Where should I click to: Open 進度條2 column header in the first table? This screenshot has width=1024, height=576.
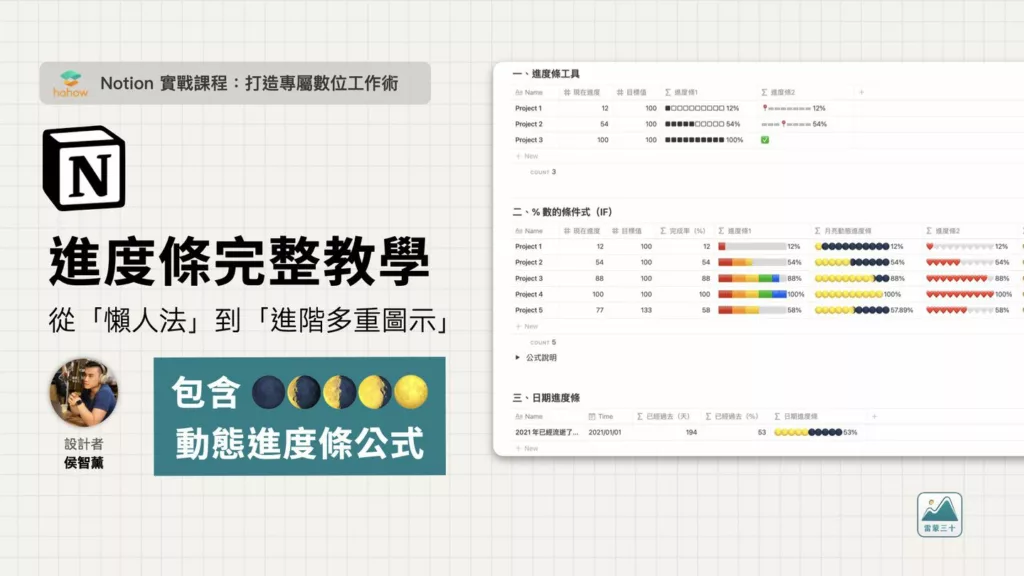778,92
